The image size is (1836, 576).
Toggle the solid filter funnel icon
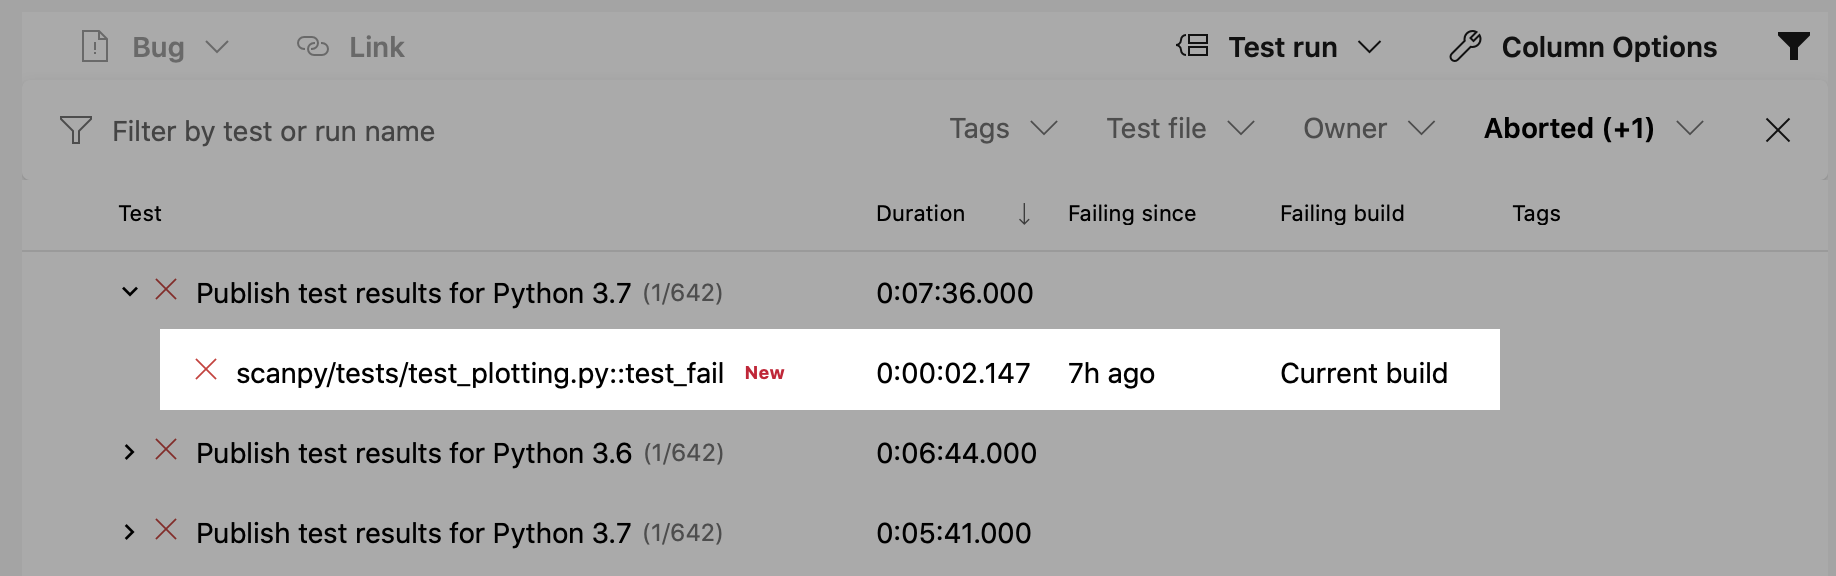(1793, 46)
